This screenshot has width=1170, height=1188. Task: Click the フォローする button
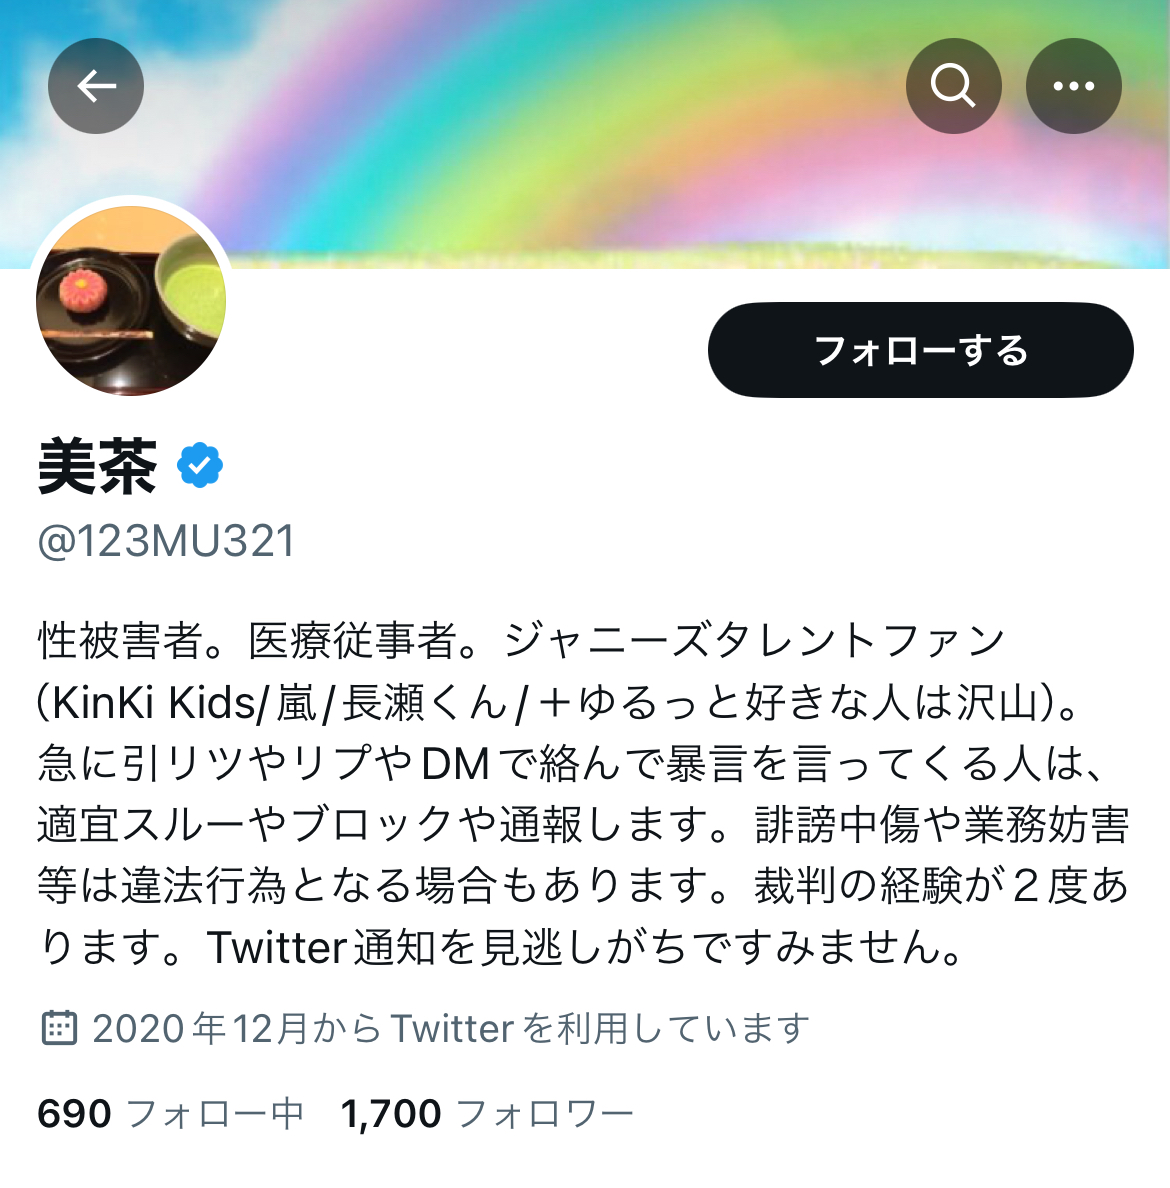coord(921,350)
